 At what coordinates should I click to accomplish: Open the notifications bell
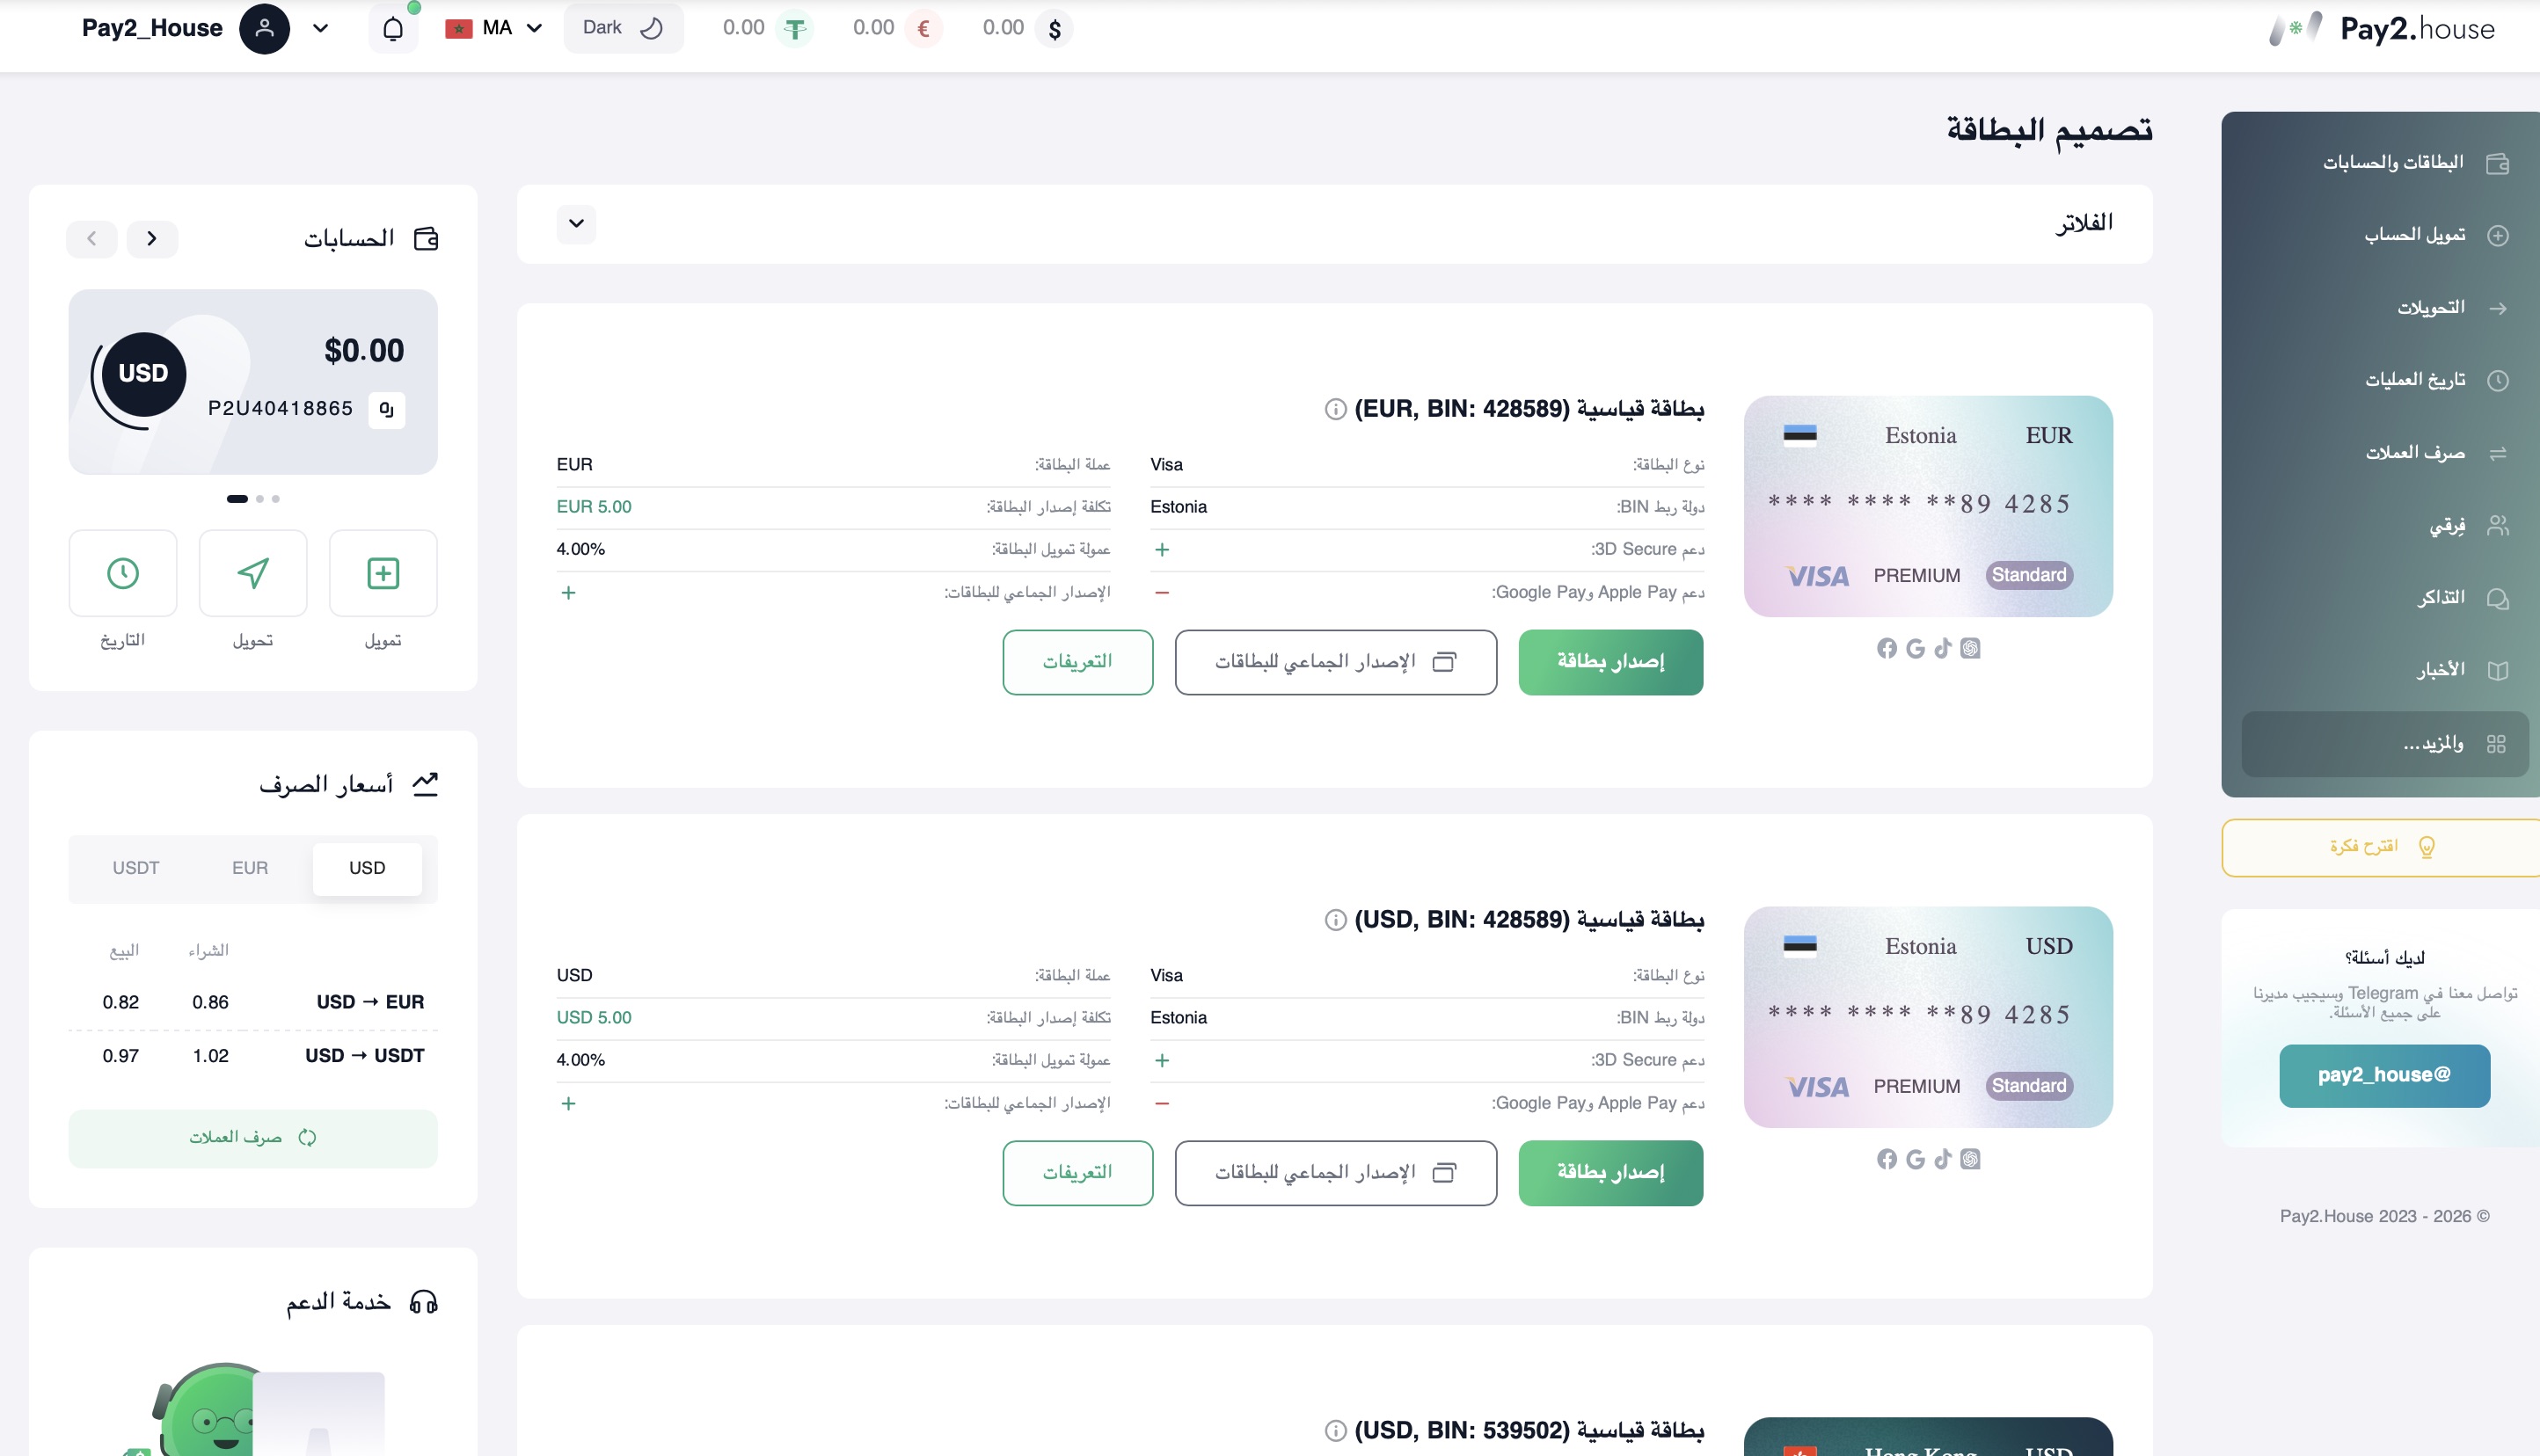(x=393, y=28)
